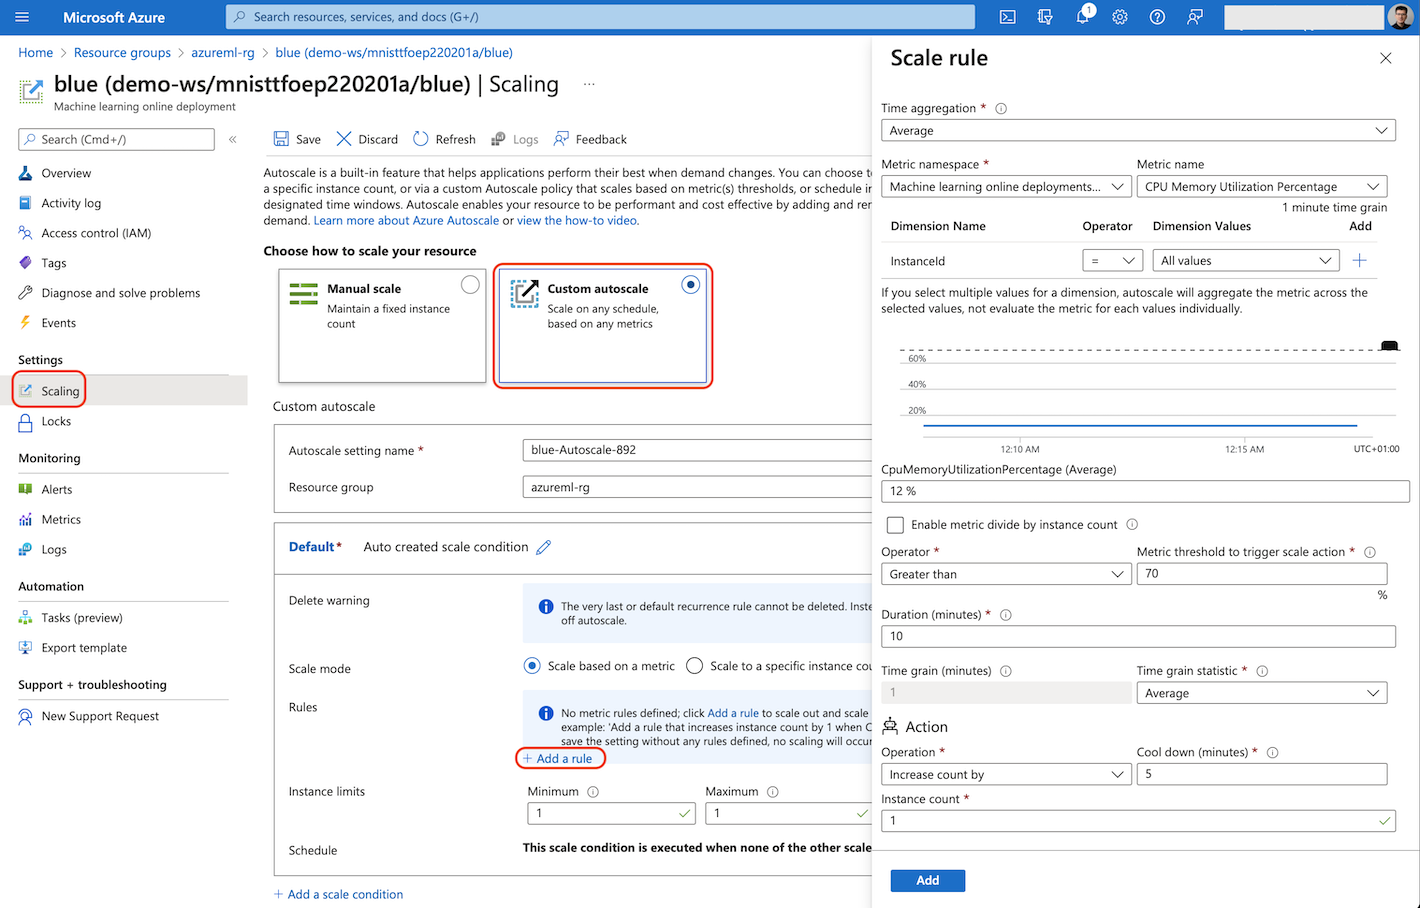Open Metric namespace dropdown
1420x908 pixels.
click(x=1006, y=187)
